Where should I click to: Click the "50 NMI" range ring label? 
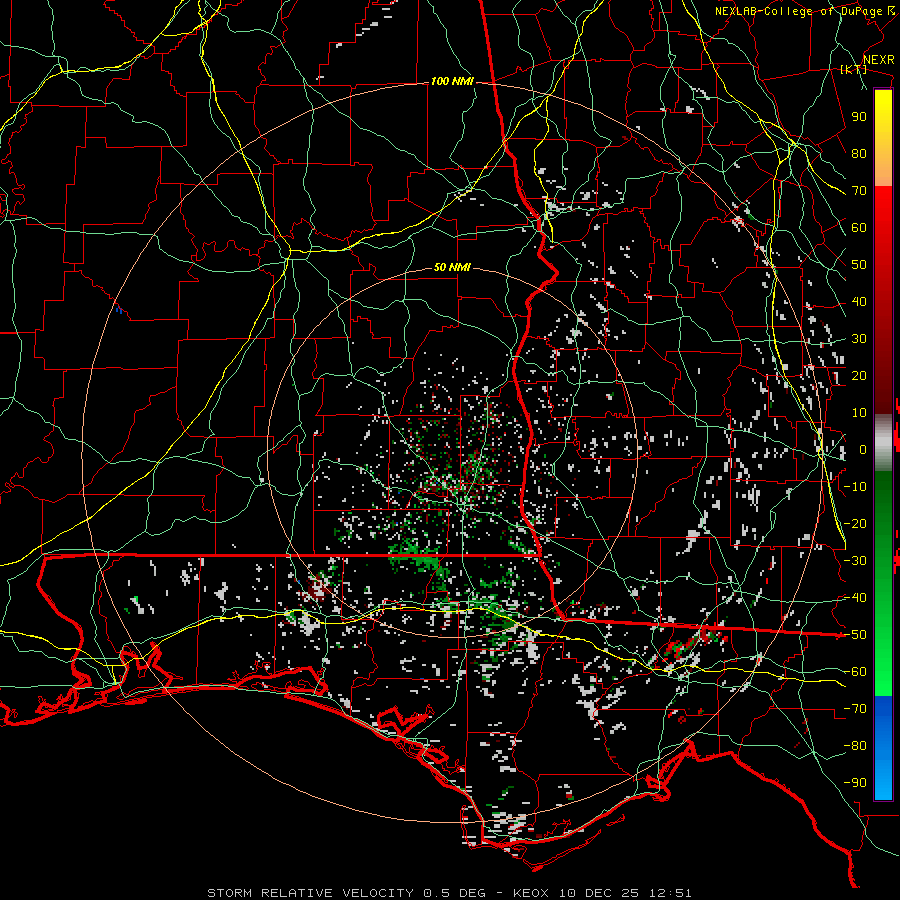click(452, 267)
